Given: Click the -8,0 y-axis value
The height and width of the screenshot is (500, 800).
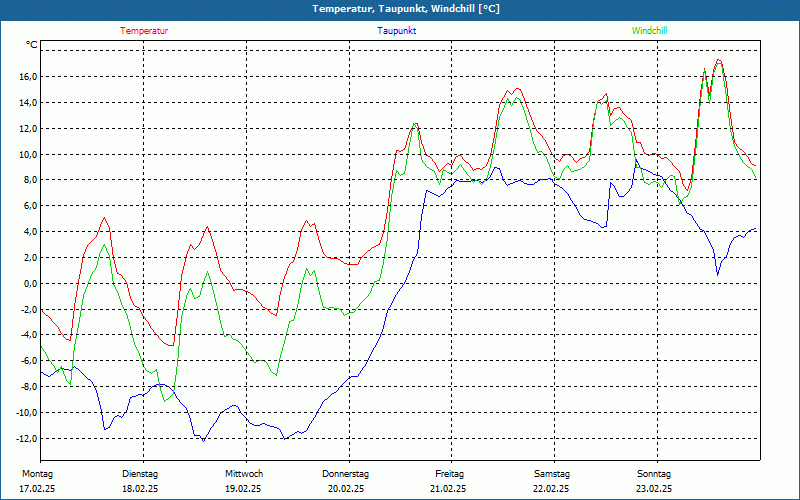Looking at the screenshot, I should tap(28, 387).
